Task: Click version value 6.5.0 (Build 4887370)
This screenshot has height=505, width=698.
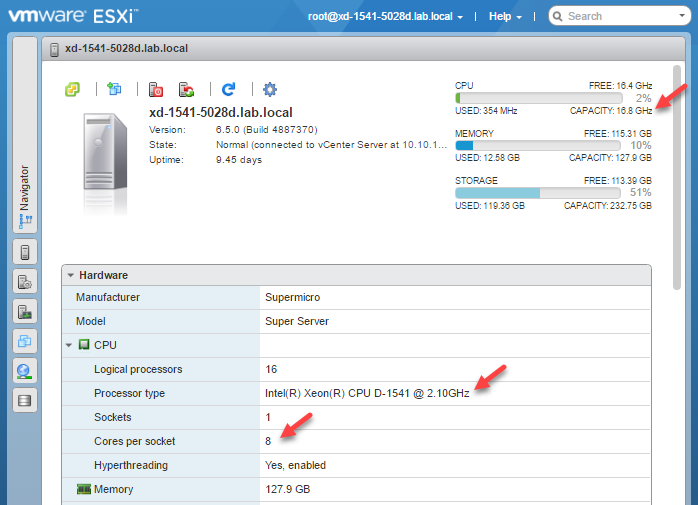Action: (x=267, y=130)
